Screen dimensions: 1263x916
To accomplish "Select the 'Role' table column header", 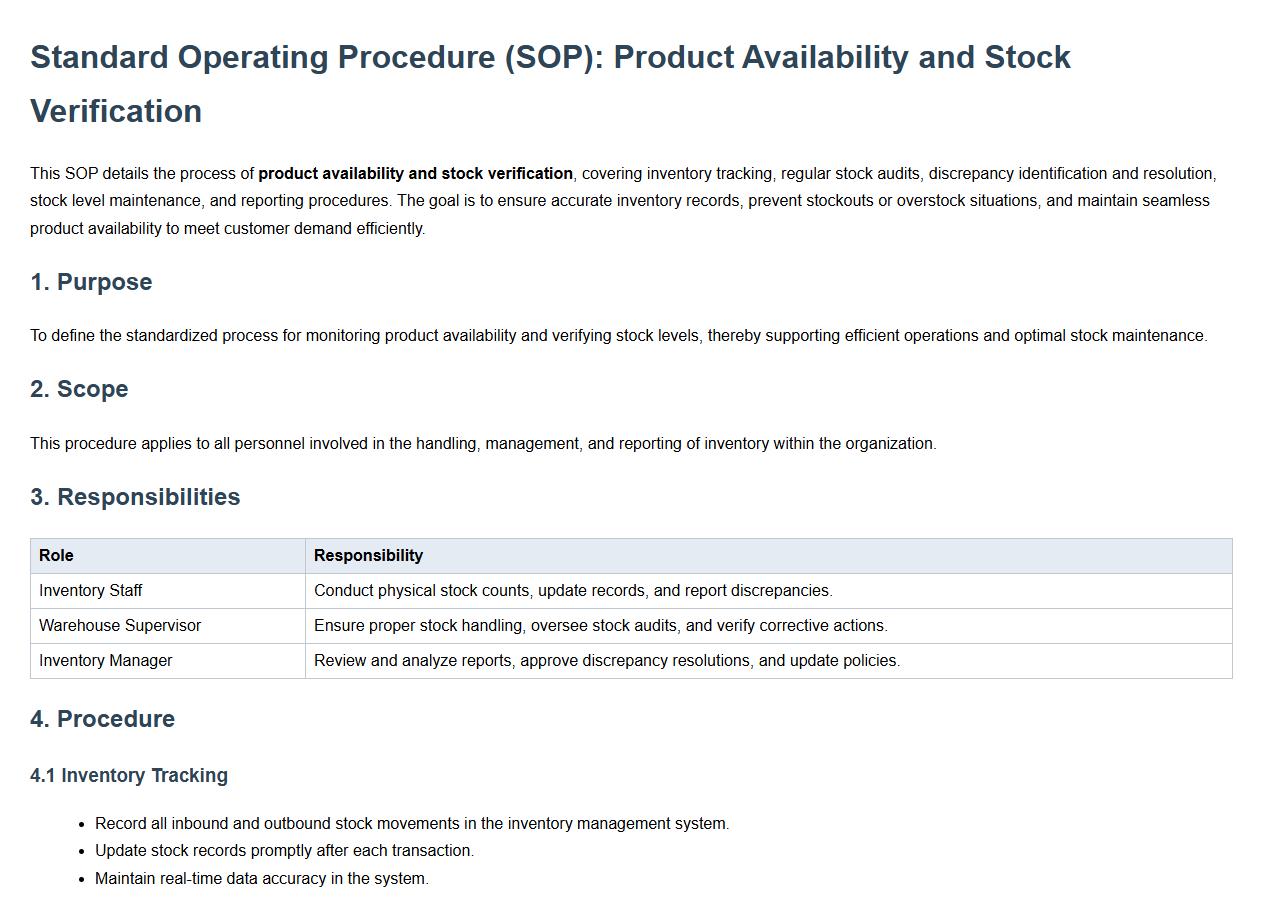I will click(x=56, y=556).
